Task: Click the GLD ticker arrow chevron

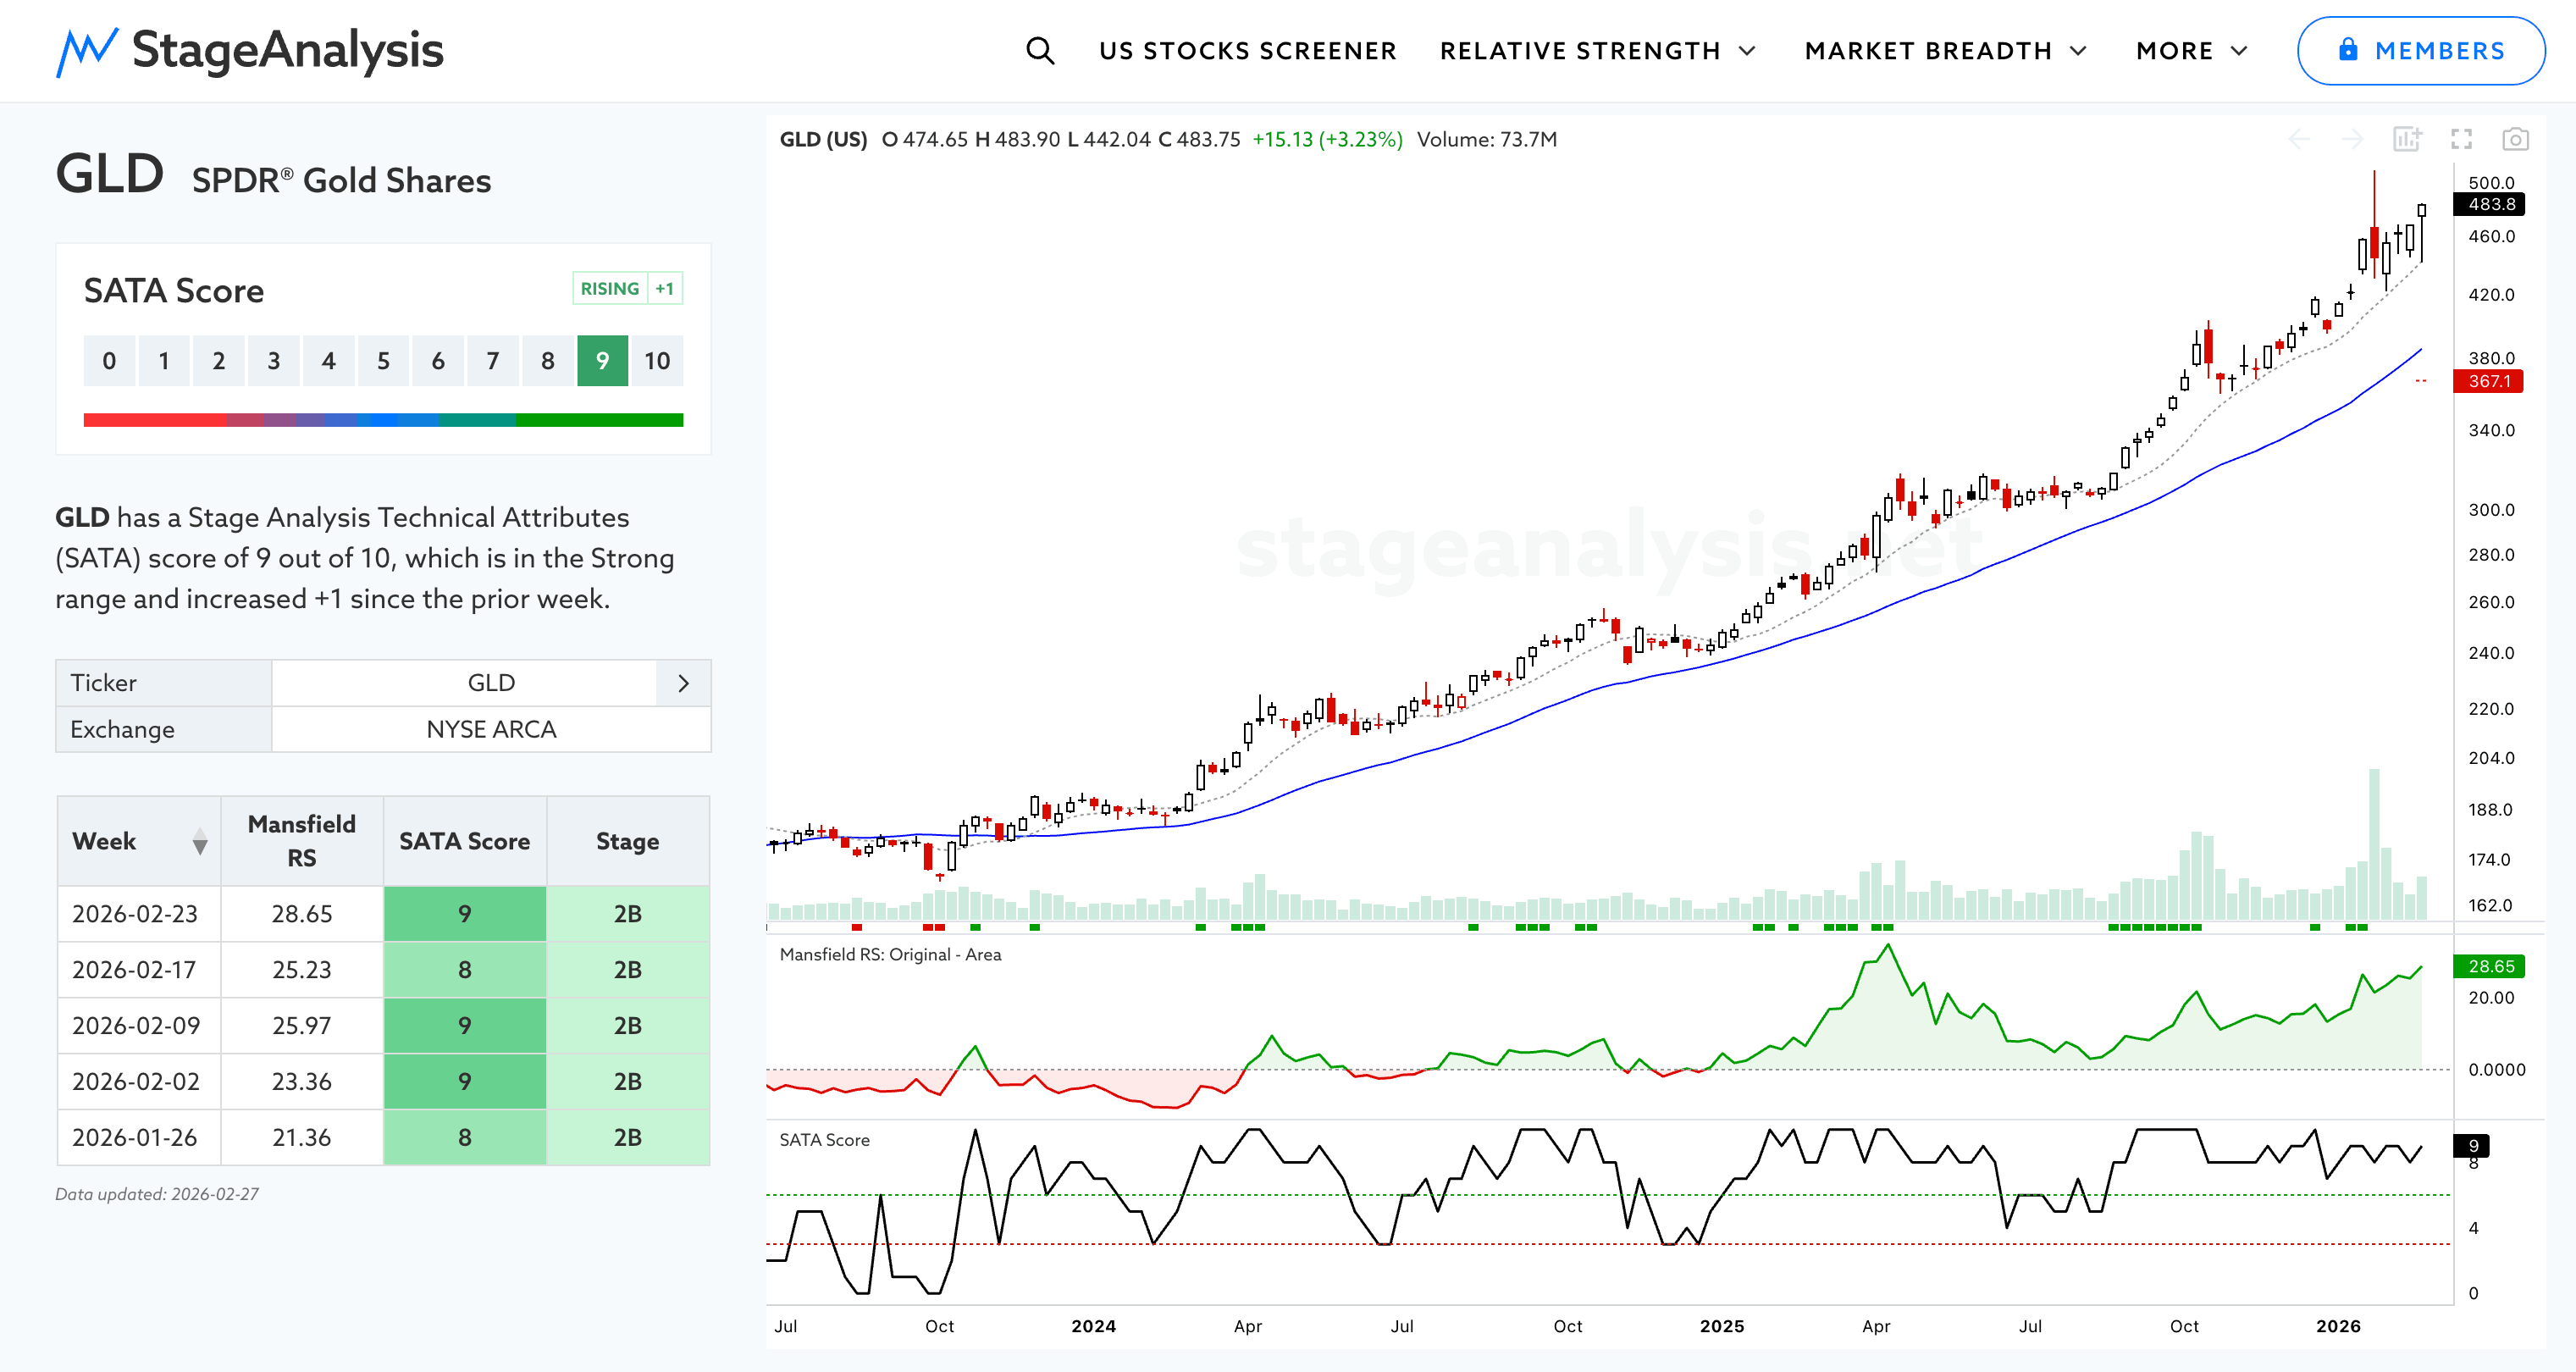Action: 683,683
